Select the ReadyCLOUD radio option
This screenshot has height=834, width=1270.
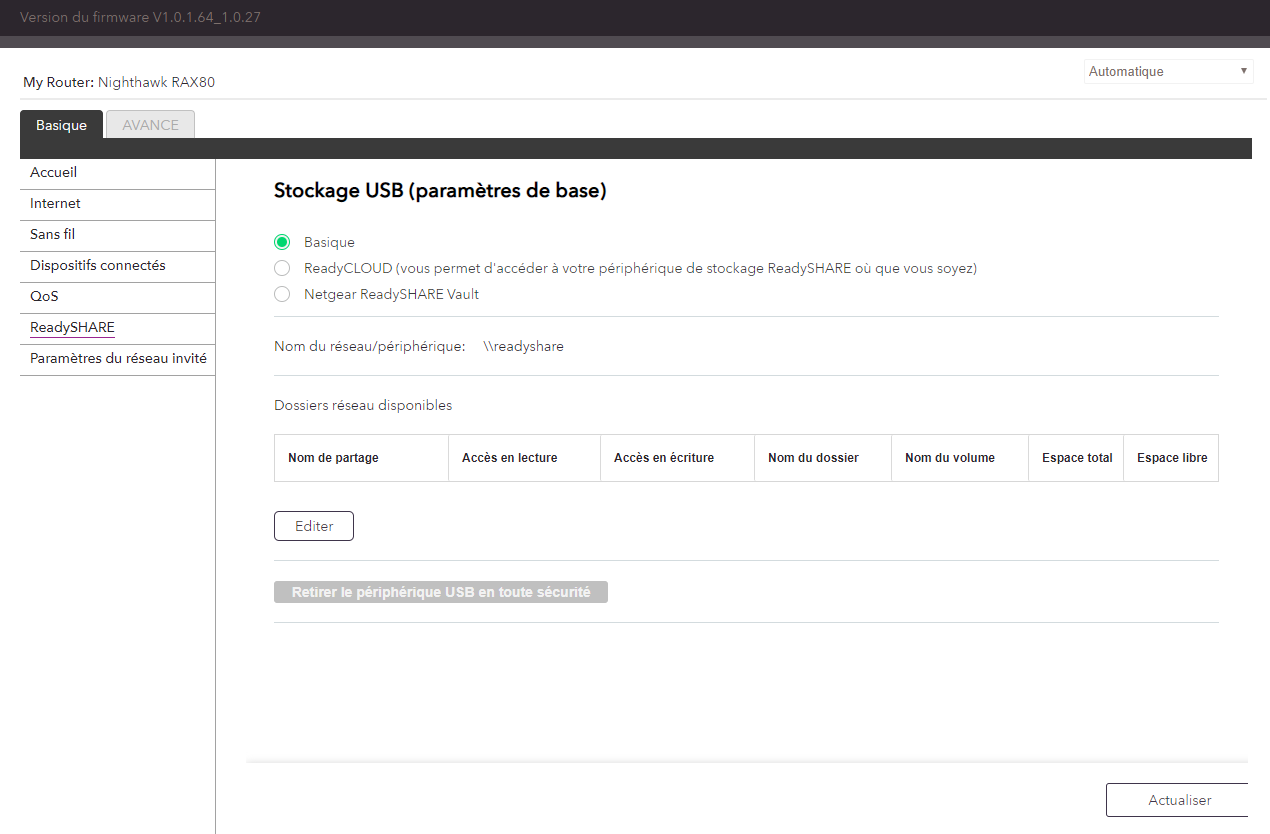point(282,268)
